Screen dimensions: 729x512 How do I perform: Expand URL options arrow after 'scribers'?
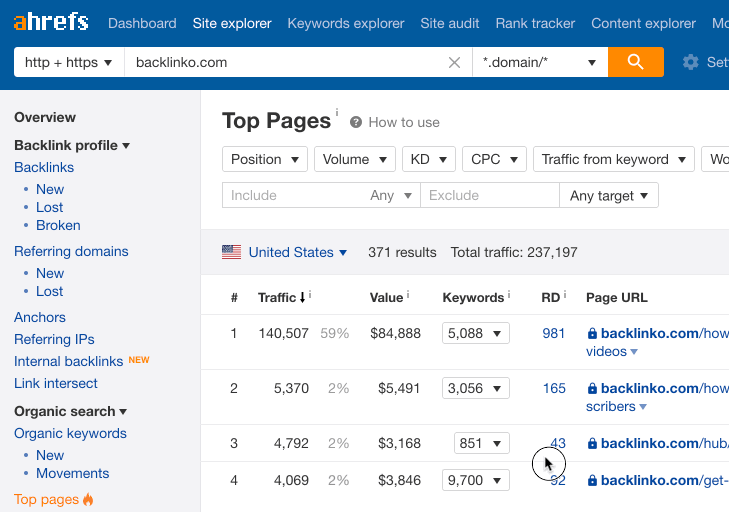(x=643, y=407)
